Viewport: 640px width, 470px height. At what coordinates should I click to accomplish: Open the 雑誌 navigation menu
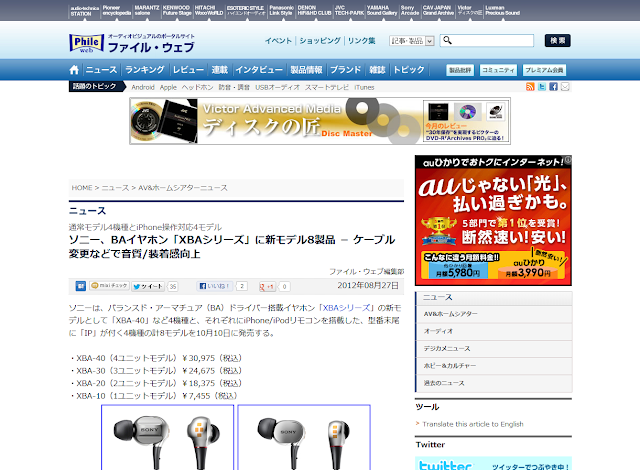coord(377,70)
